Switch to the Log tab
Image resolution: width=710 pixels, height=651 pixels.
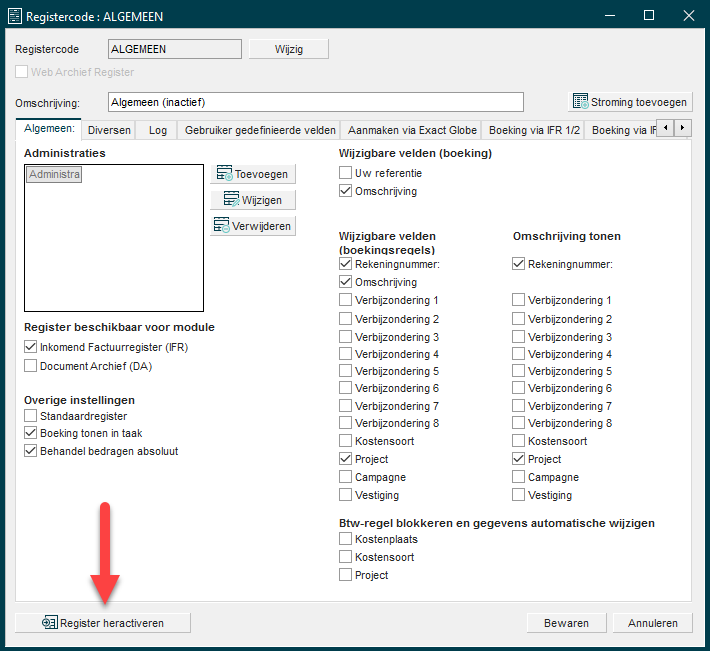158,130
